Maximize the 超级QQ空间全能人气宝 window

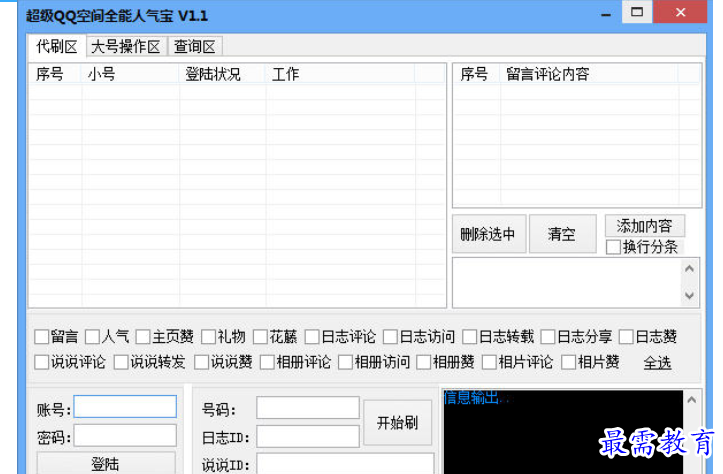pos(637,12)
